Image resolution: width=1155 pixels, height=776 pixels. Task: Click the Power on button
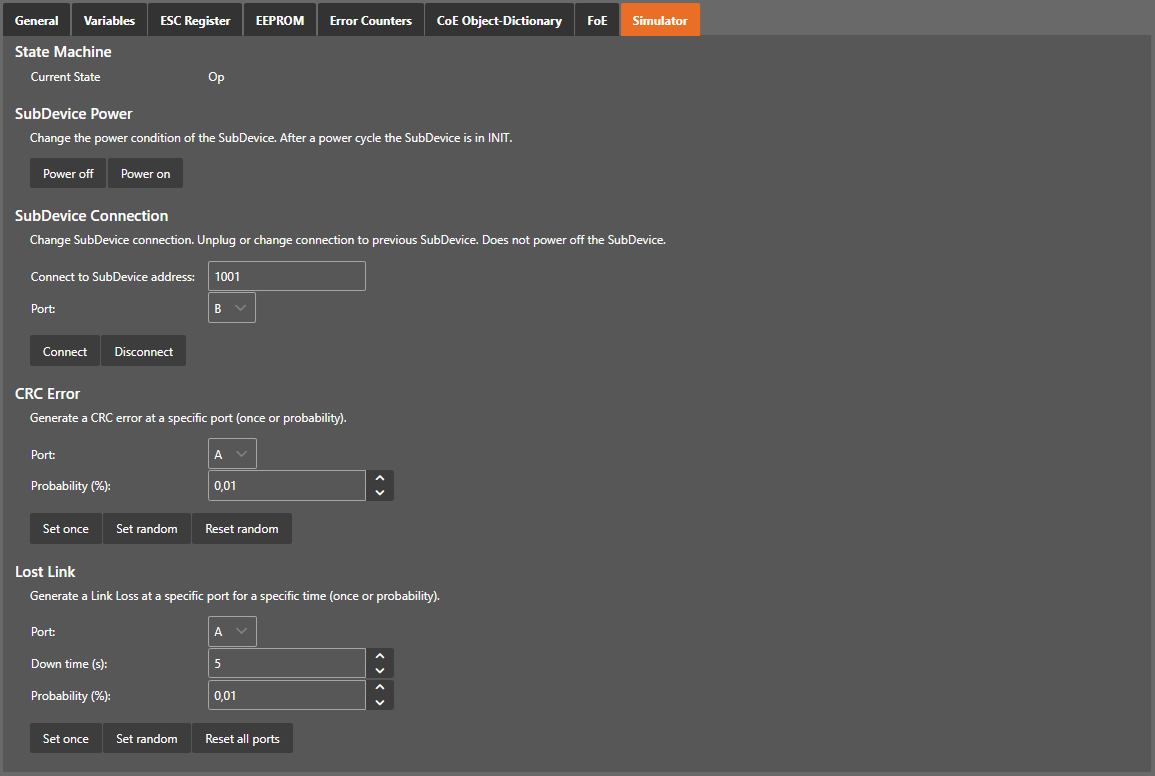click(145, 173)
